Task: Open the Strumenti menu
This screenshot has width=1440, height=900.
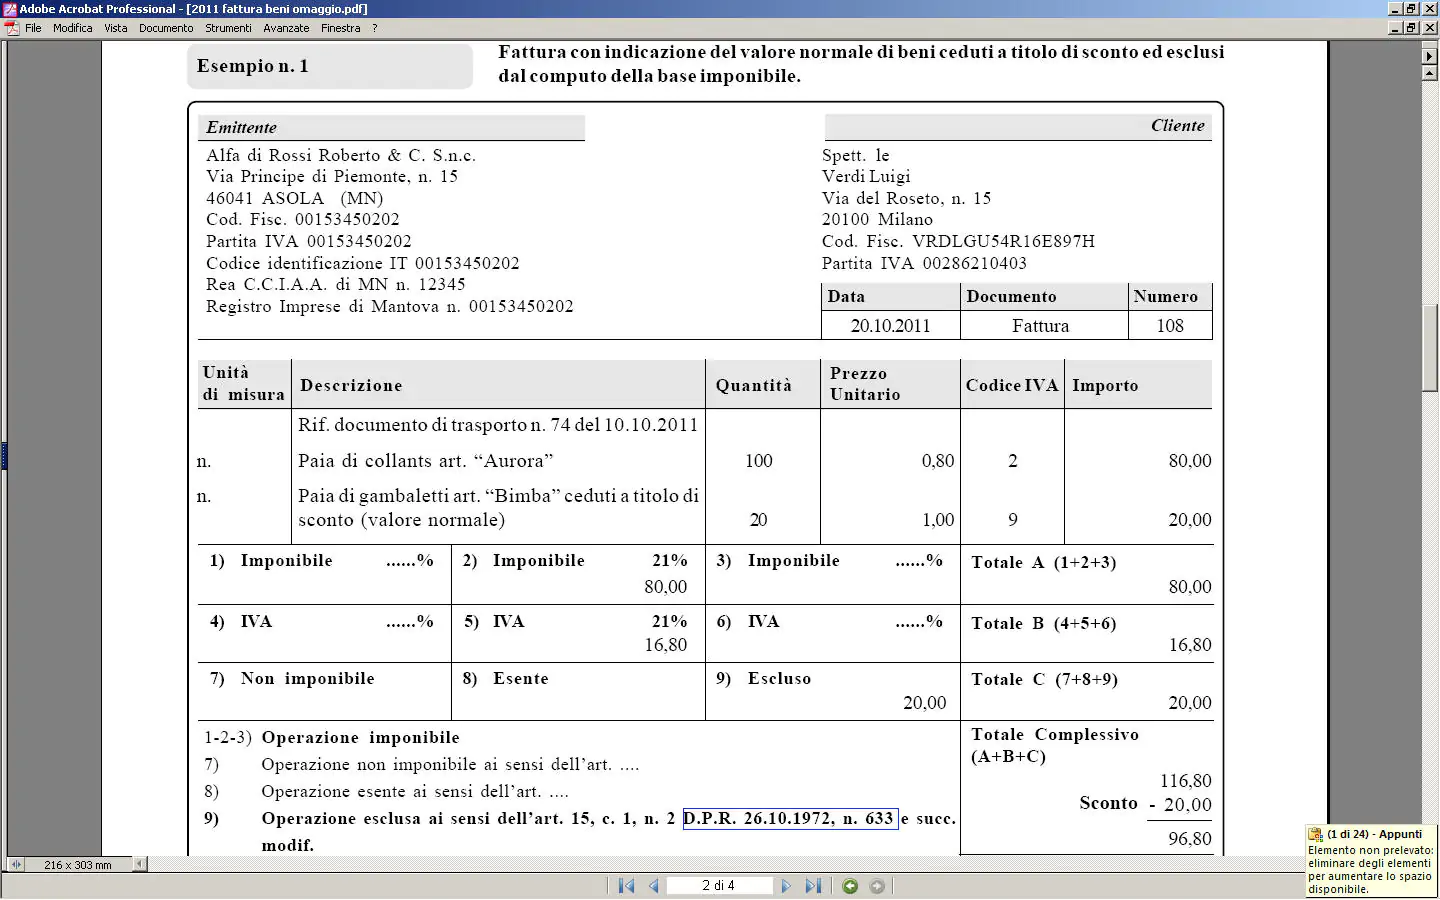Action: 228,28
